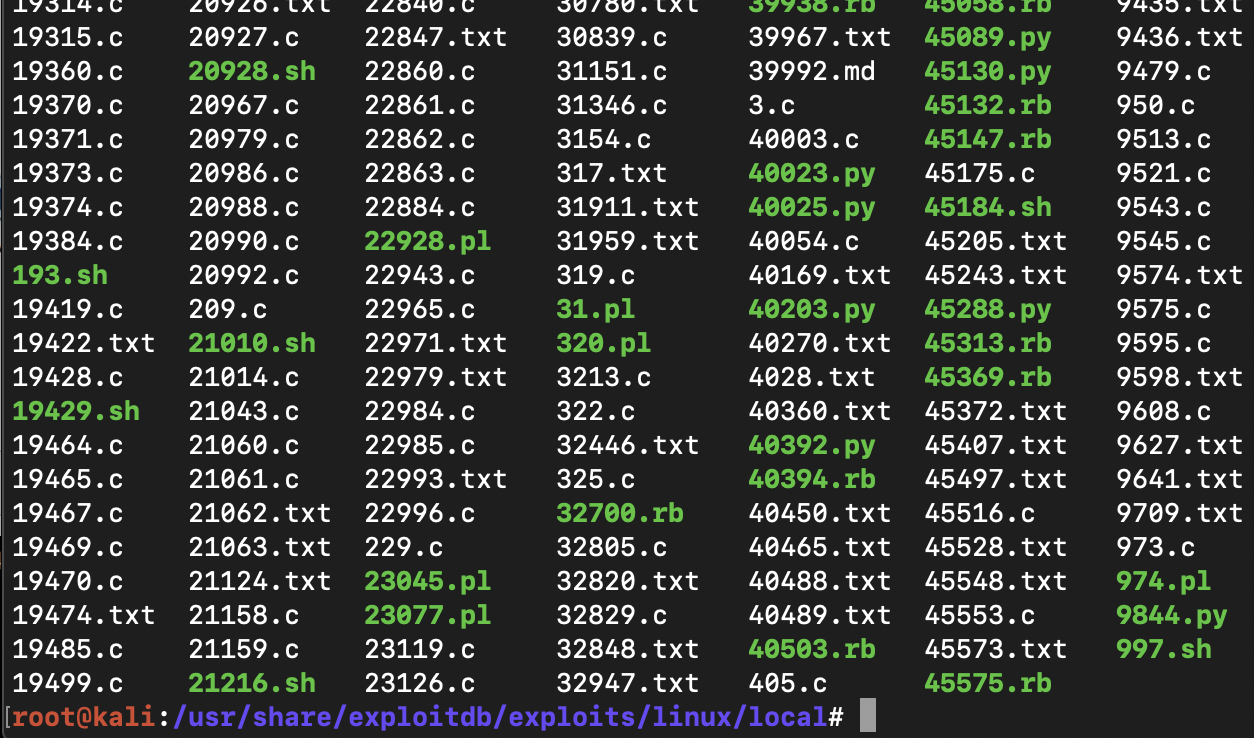The width and height of the screenshot is (1254, 738).
Task: Select the 21216.sh file in the listing
Action: [x=251, y=683]
